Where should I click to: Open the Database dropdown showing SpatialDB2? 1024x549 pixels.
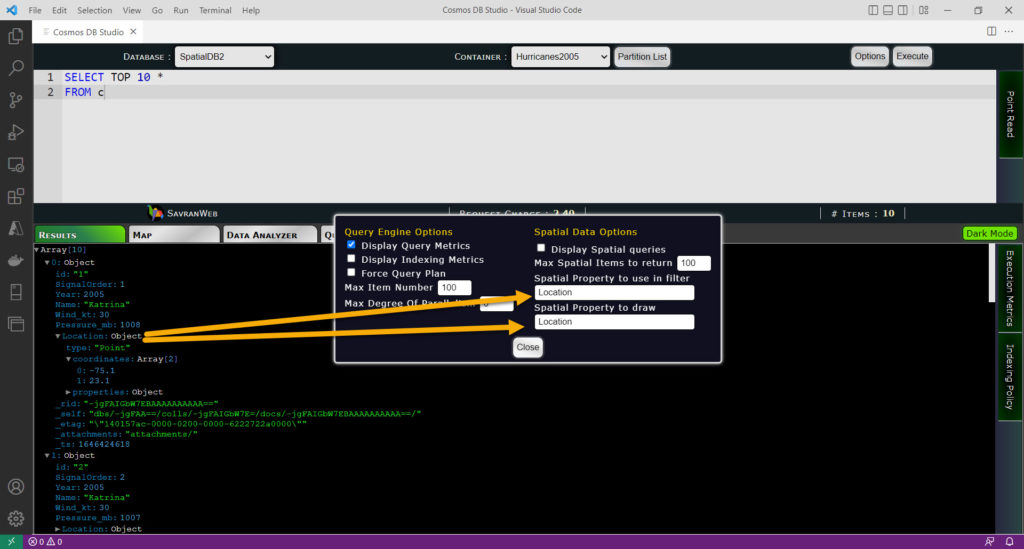(x=224, y=57)
